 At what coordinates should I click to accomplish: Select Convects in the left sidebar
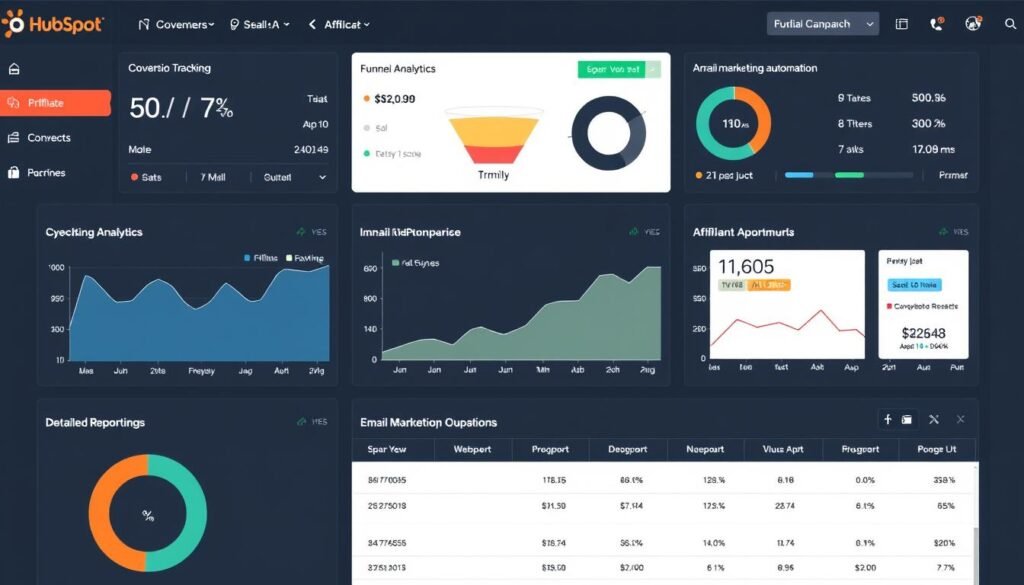click(49, 137)
